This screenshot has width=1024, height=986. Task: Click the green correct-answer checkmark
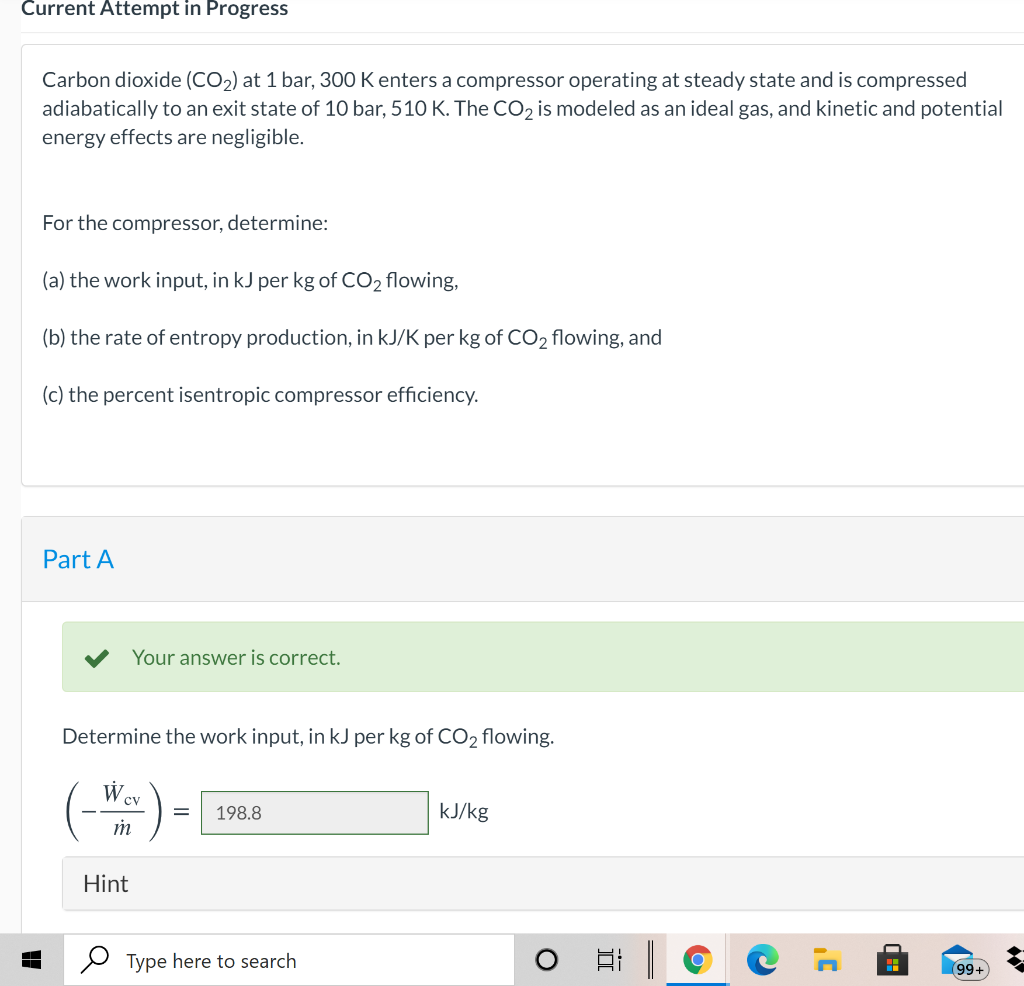pyautogui.click(x=96, y=657)
